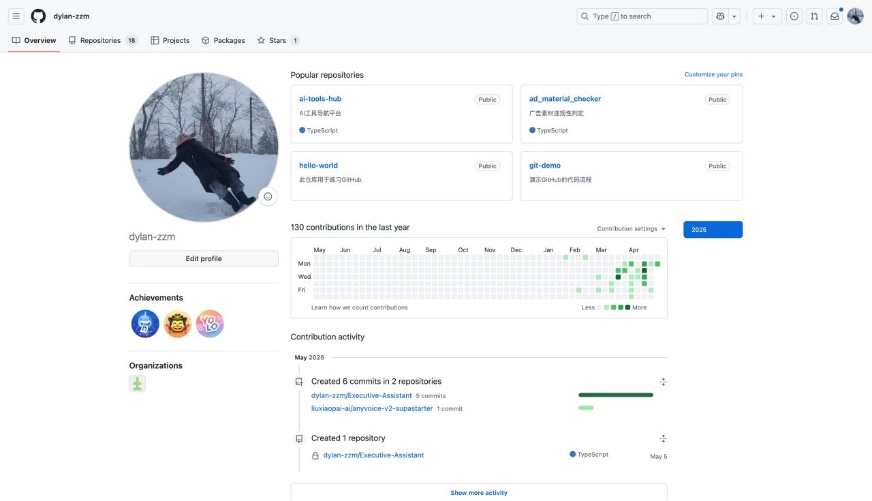Open the organization avatar under Organizations
The image size is (872, 501).
(x=137, y=384)
